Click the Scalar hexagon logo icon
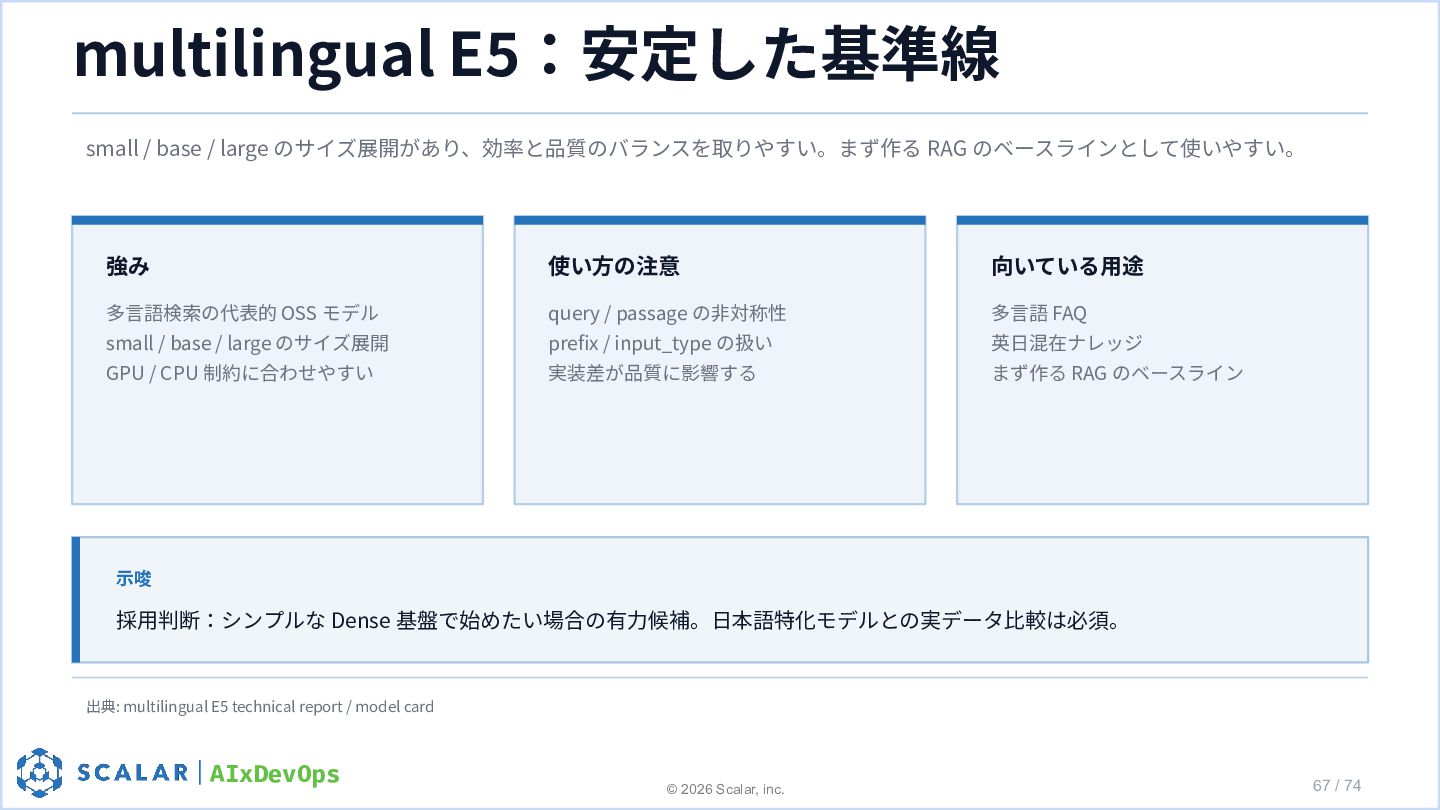 click(40, 772)
